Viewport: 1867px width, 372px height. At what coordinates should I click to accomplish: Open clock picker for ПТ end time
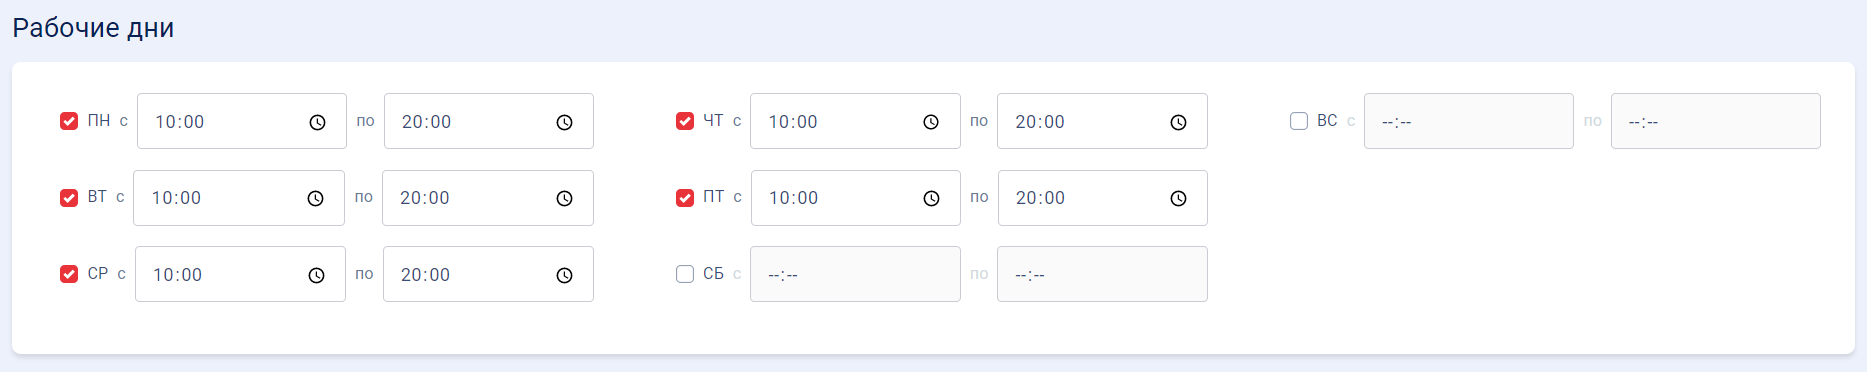tap(1178, 198)
